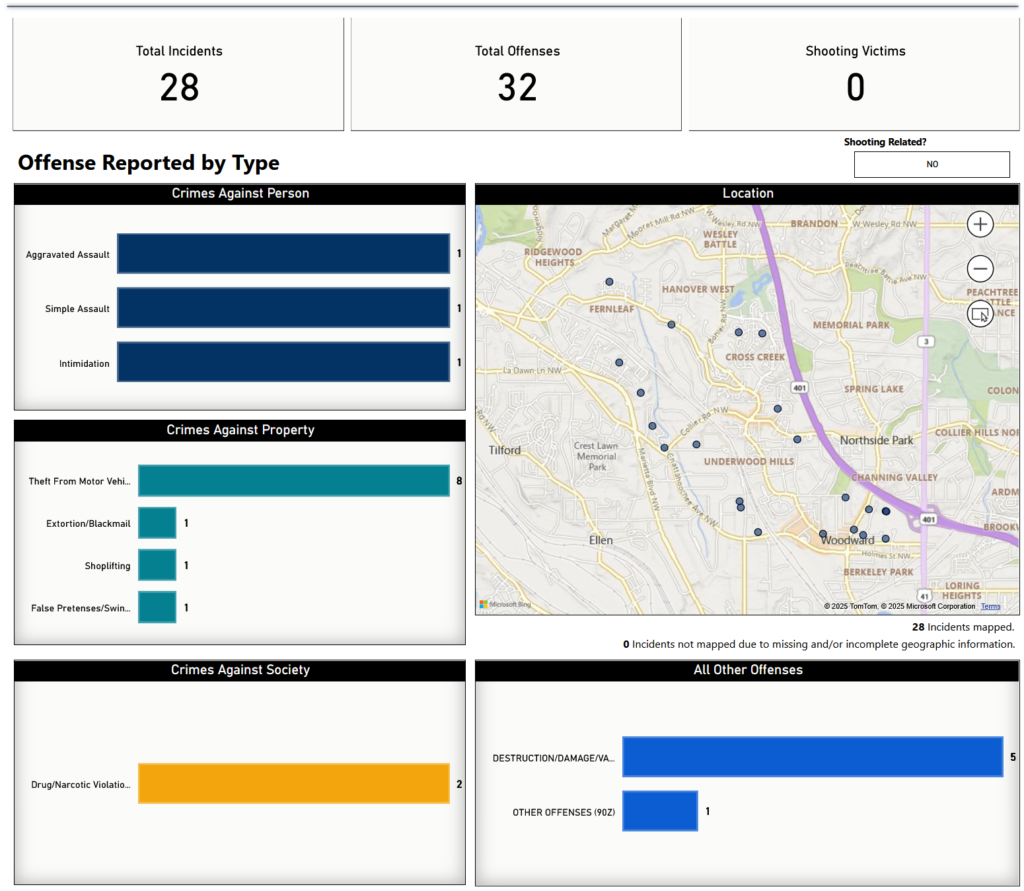Select the Destruction/Damage/Vandalism bar
Image resolution: width=1024 pixels, height=891 pixels.
812,757
